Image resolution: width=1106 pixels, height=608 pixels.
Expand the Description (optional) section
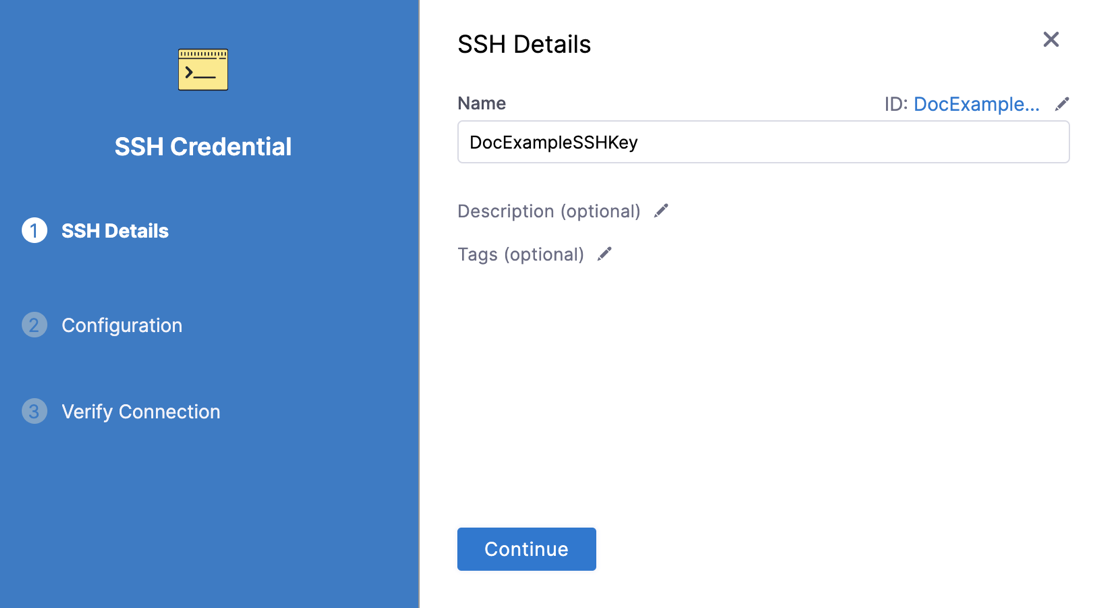(549, 211)
